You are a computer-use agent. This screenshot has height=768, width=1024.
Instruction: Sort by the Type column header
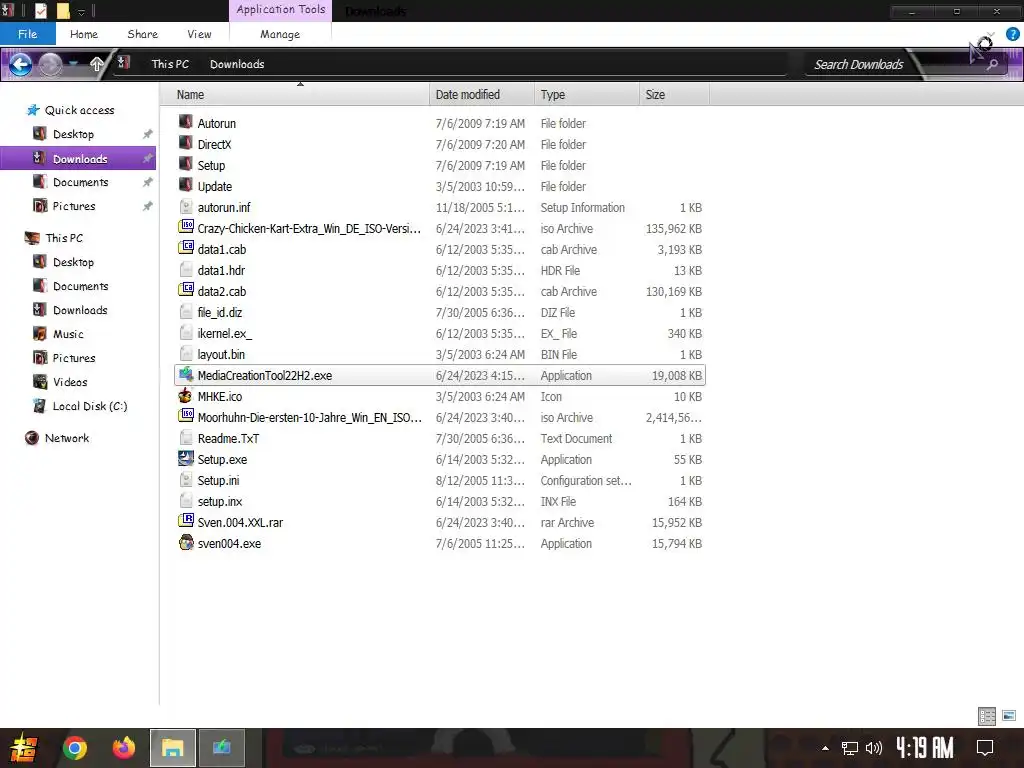pos(586,95)
